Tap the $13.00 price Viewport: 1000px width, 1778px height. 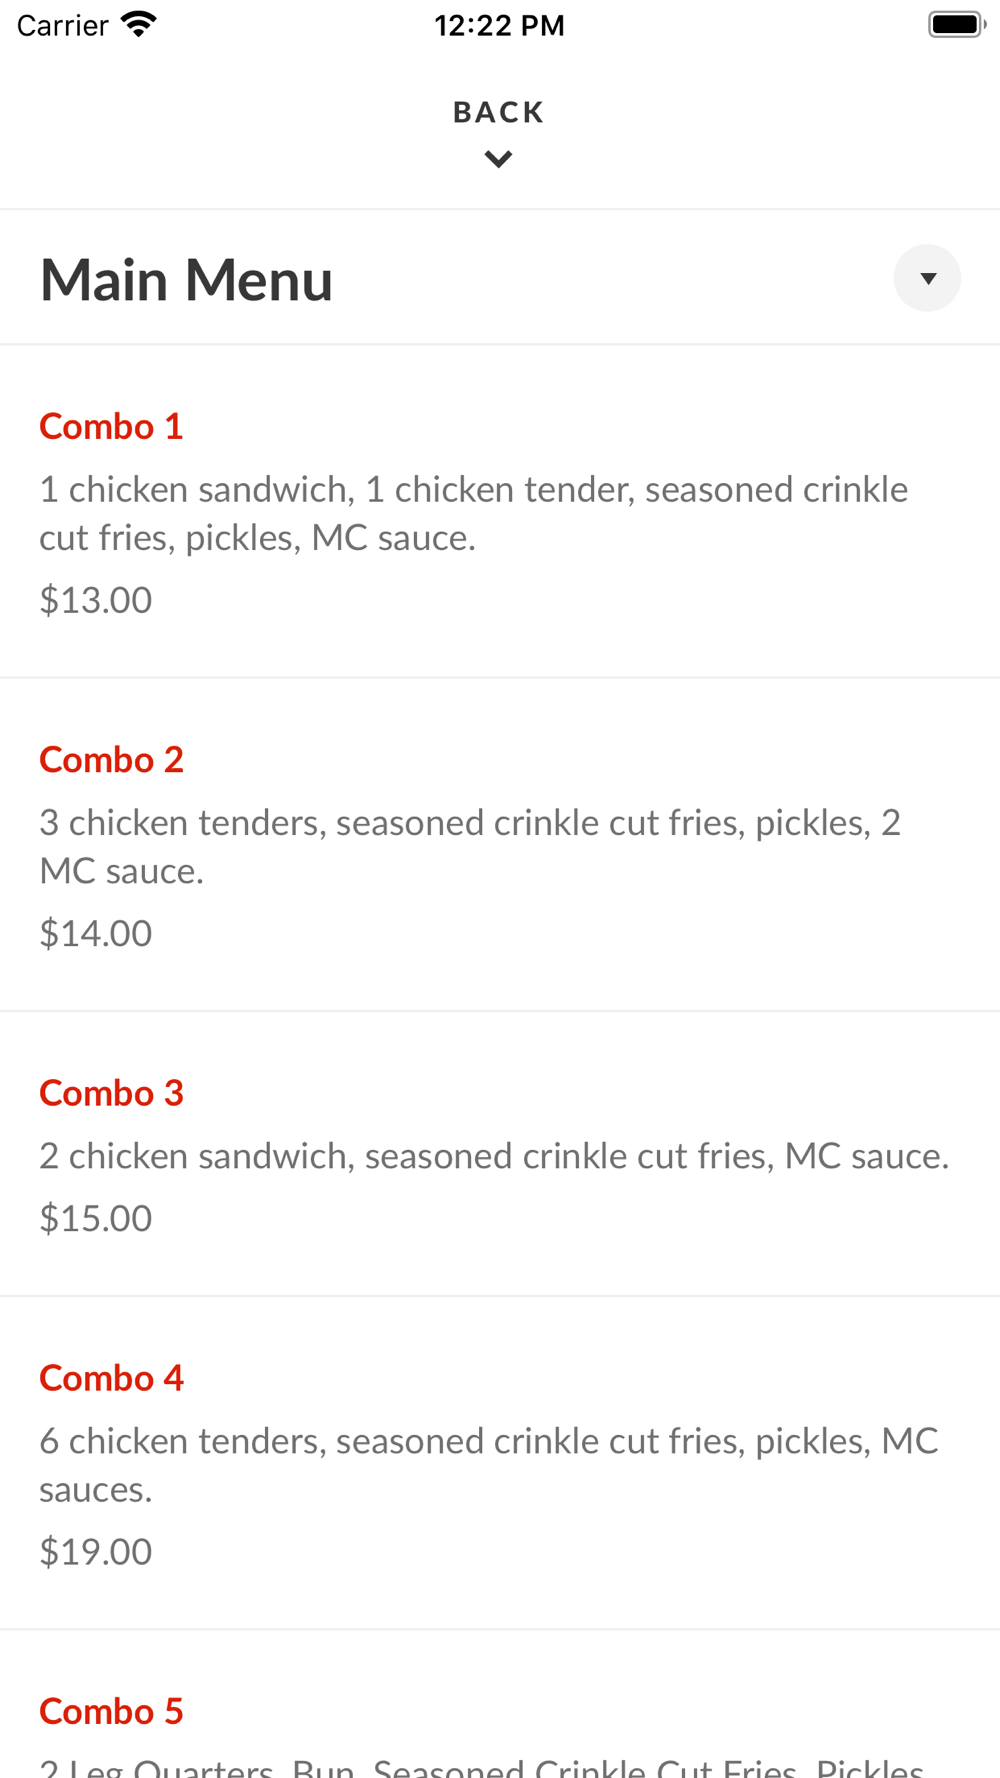(96, 600)
